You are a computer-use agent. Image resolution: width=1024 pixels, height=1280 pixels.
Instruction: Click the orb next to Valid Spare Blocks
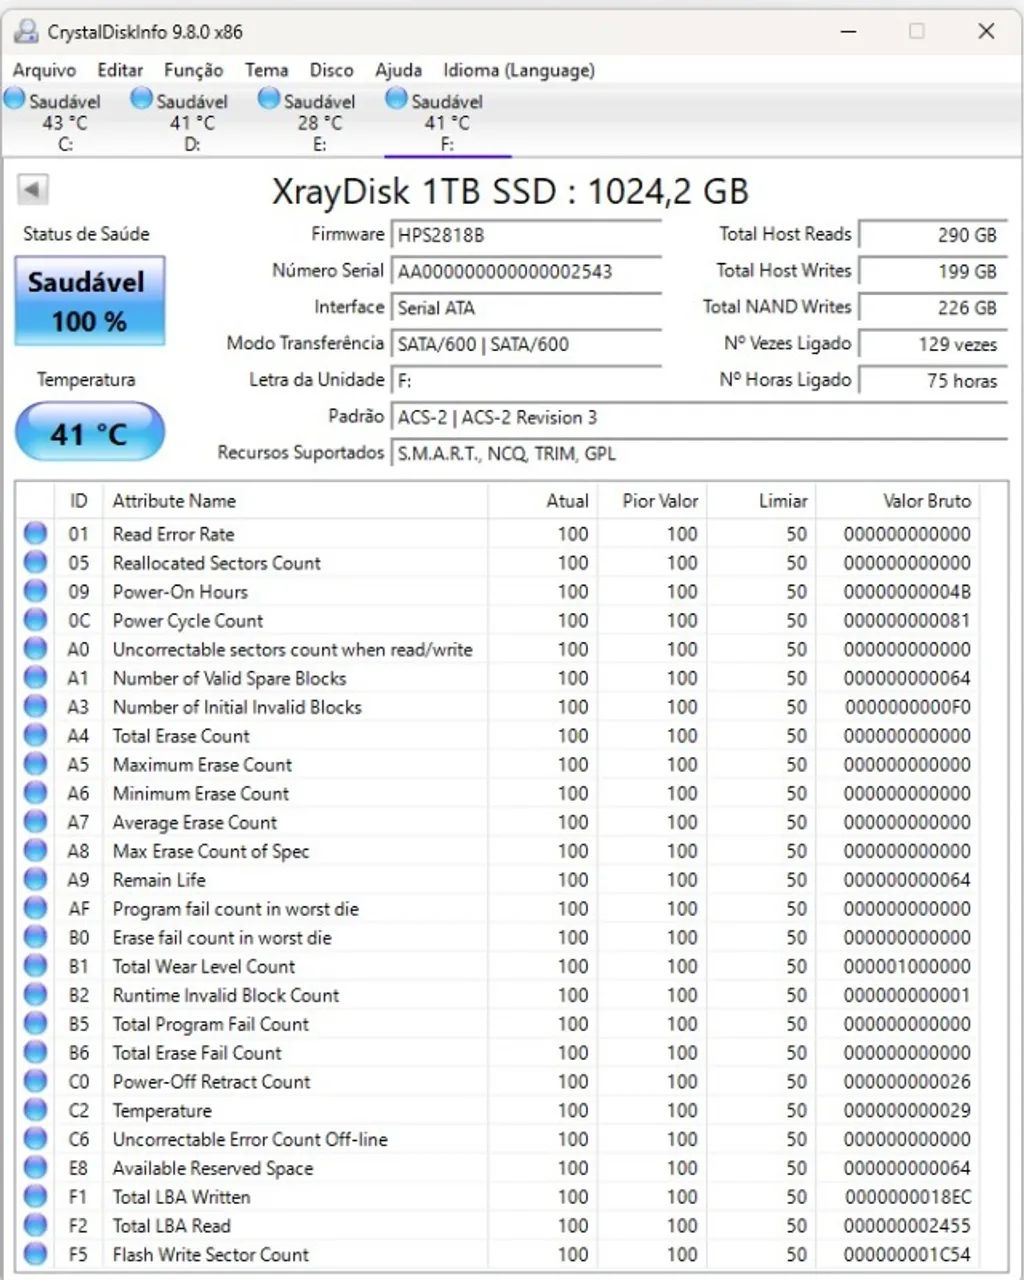pos(36,677)
